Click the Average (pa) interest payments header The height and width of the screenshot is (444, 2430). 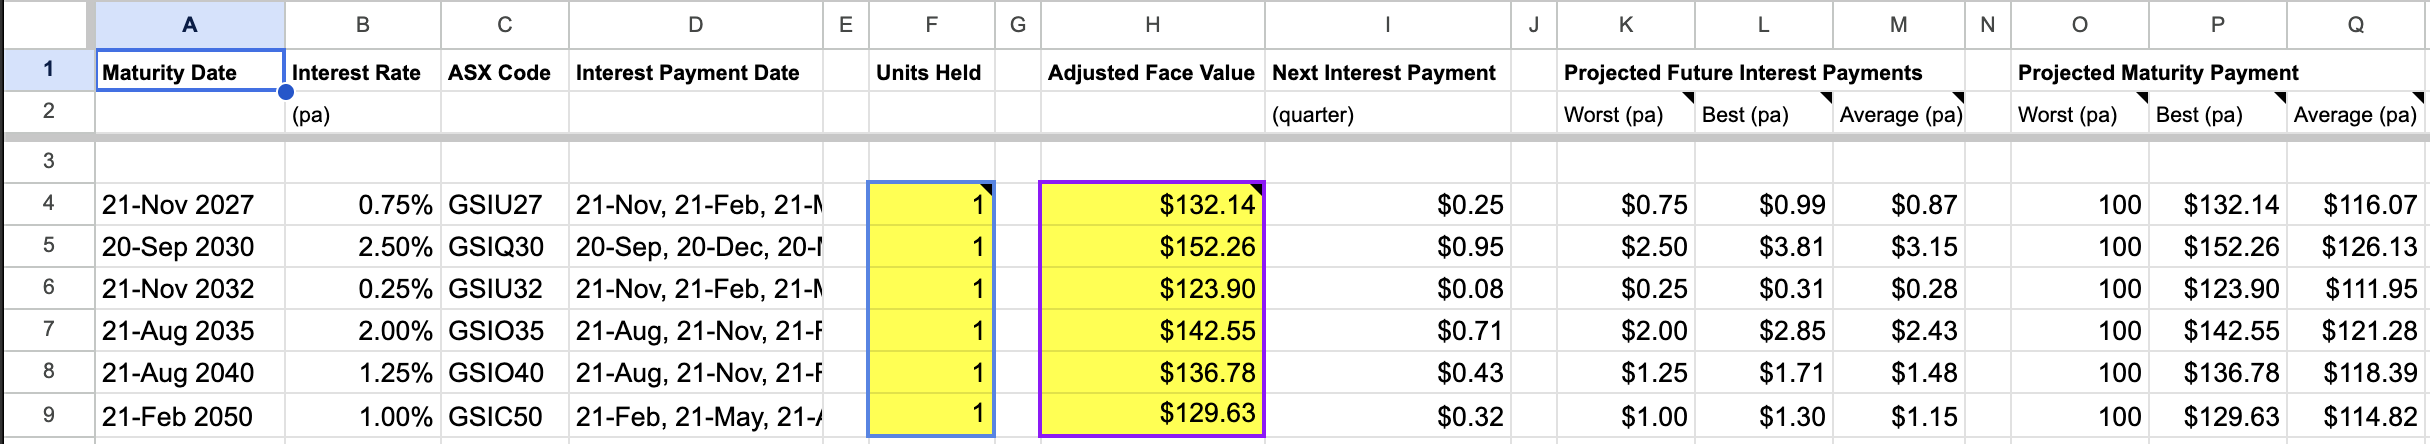(x=1898, y=114)
